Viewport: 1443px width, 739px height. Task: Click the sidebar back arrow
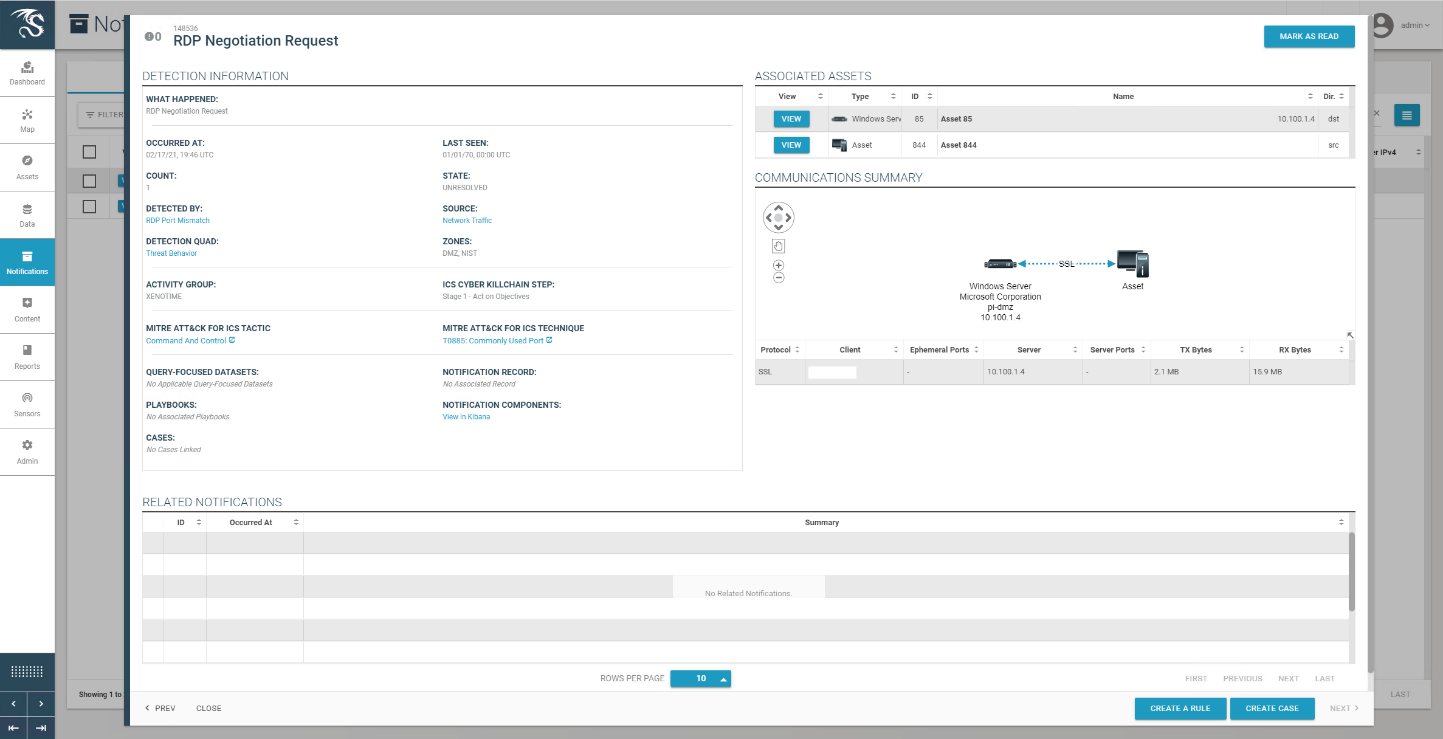coord(14,704)
